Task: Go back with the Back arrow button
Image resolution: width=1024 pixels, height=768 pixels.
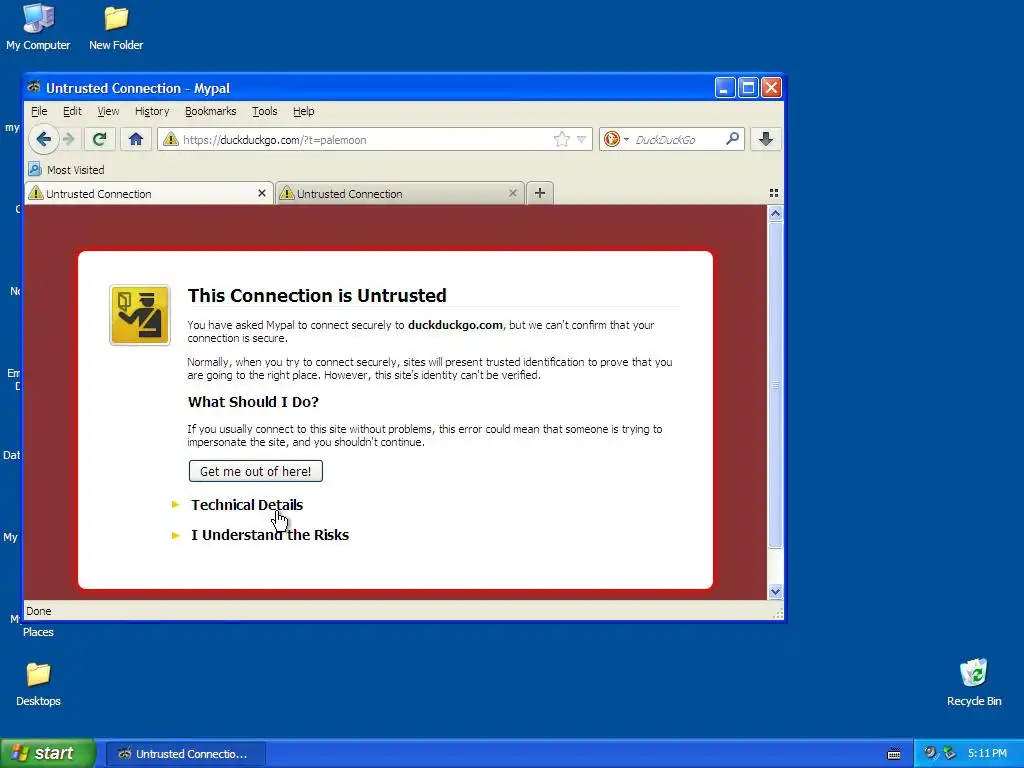Action: pos(43,139)
